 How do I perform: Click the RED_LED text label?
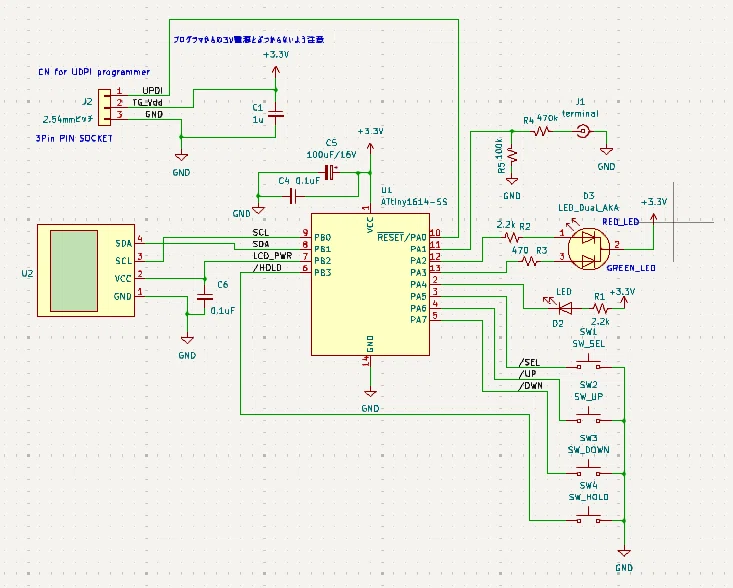[x=620, y=222]
